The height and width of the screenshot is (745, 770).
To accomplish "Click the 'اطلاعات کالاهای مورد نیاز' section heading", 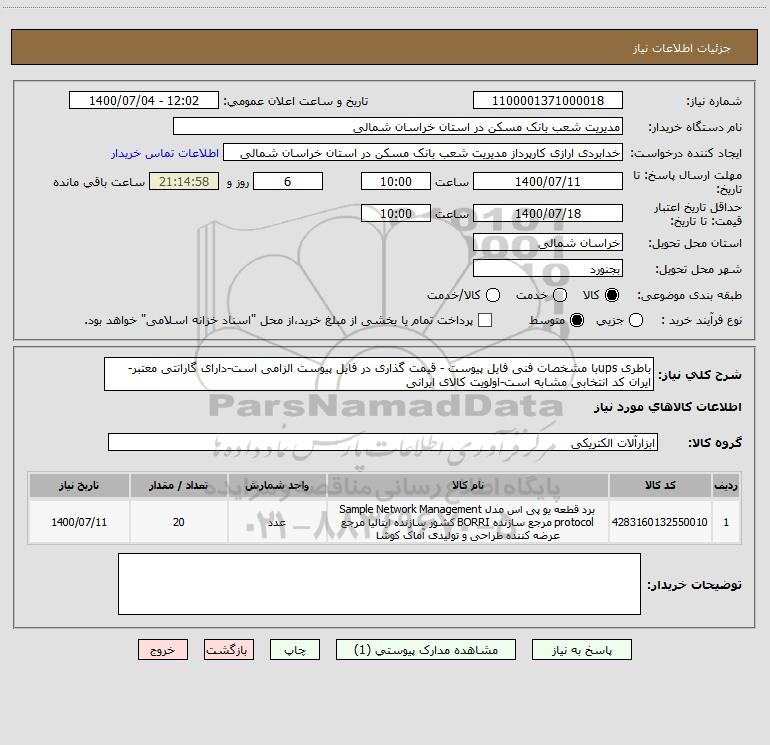I will tap(667, 407).
